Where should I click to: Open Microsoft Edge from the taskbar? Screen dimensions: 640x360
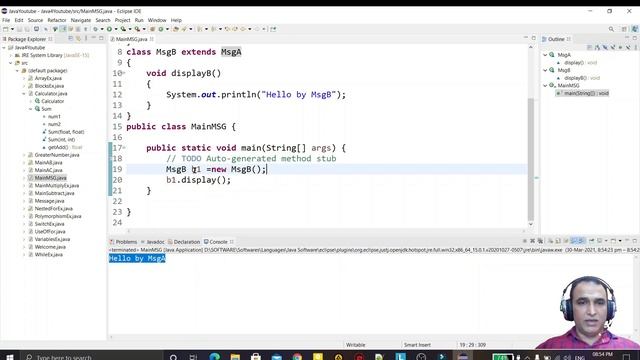click(x=214, y=357)
